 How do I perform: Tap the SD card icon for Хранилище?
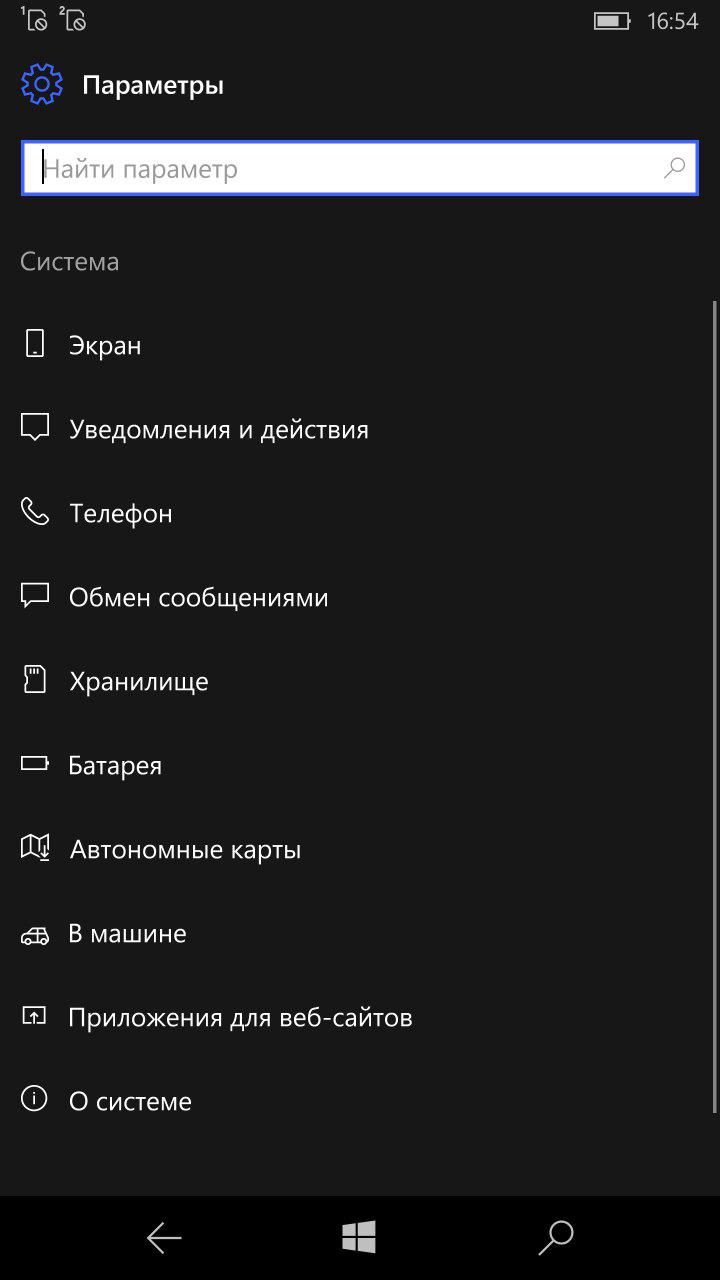(35, 680)
